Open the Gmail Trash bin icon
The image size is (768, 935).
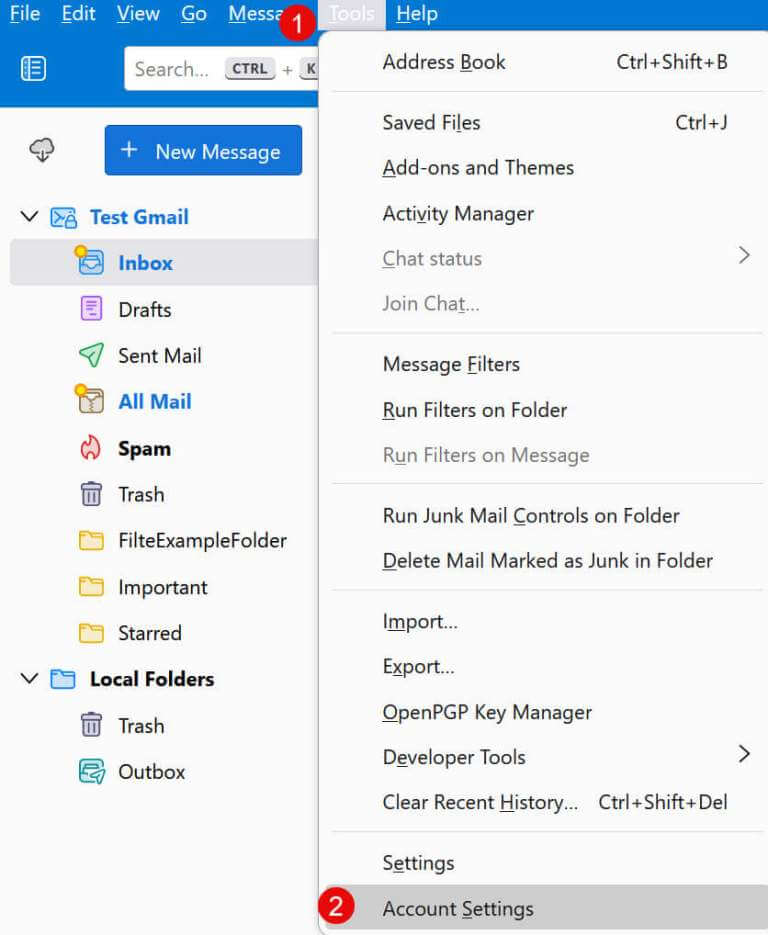click(x=91, y=494)
